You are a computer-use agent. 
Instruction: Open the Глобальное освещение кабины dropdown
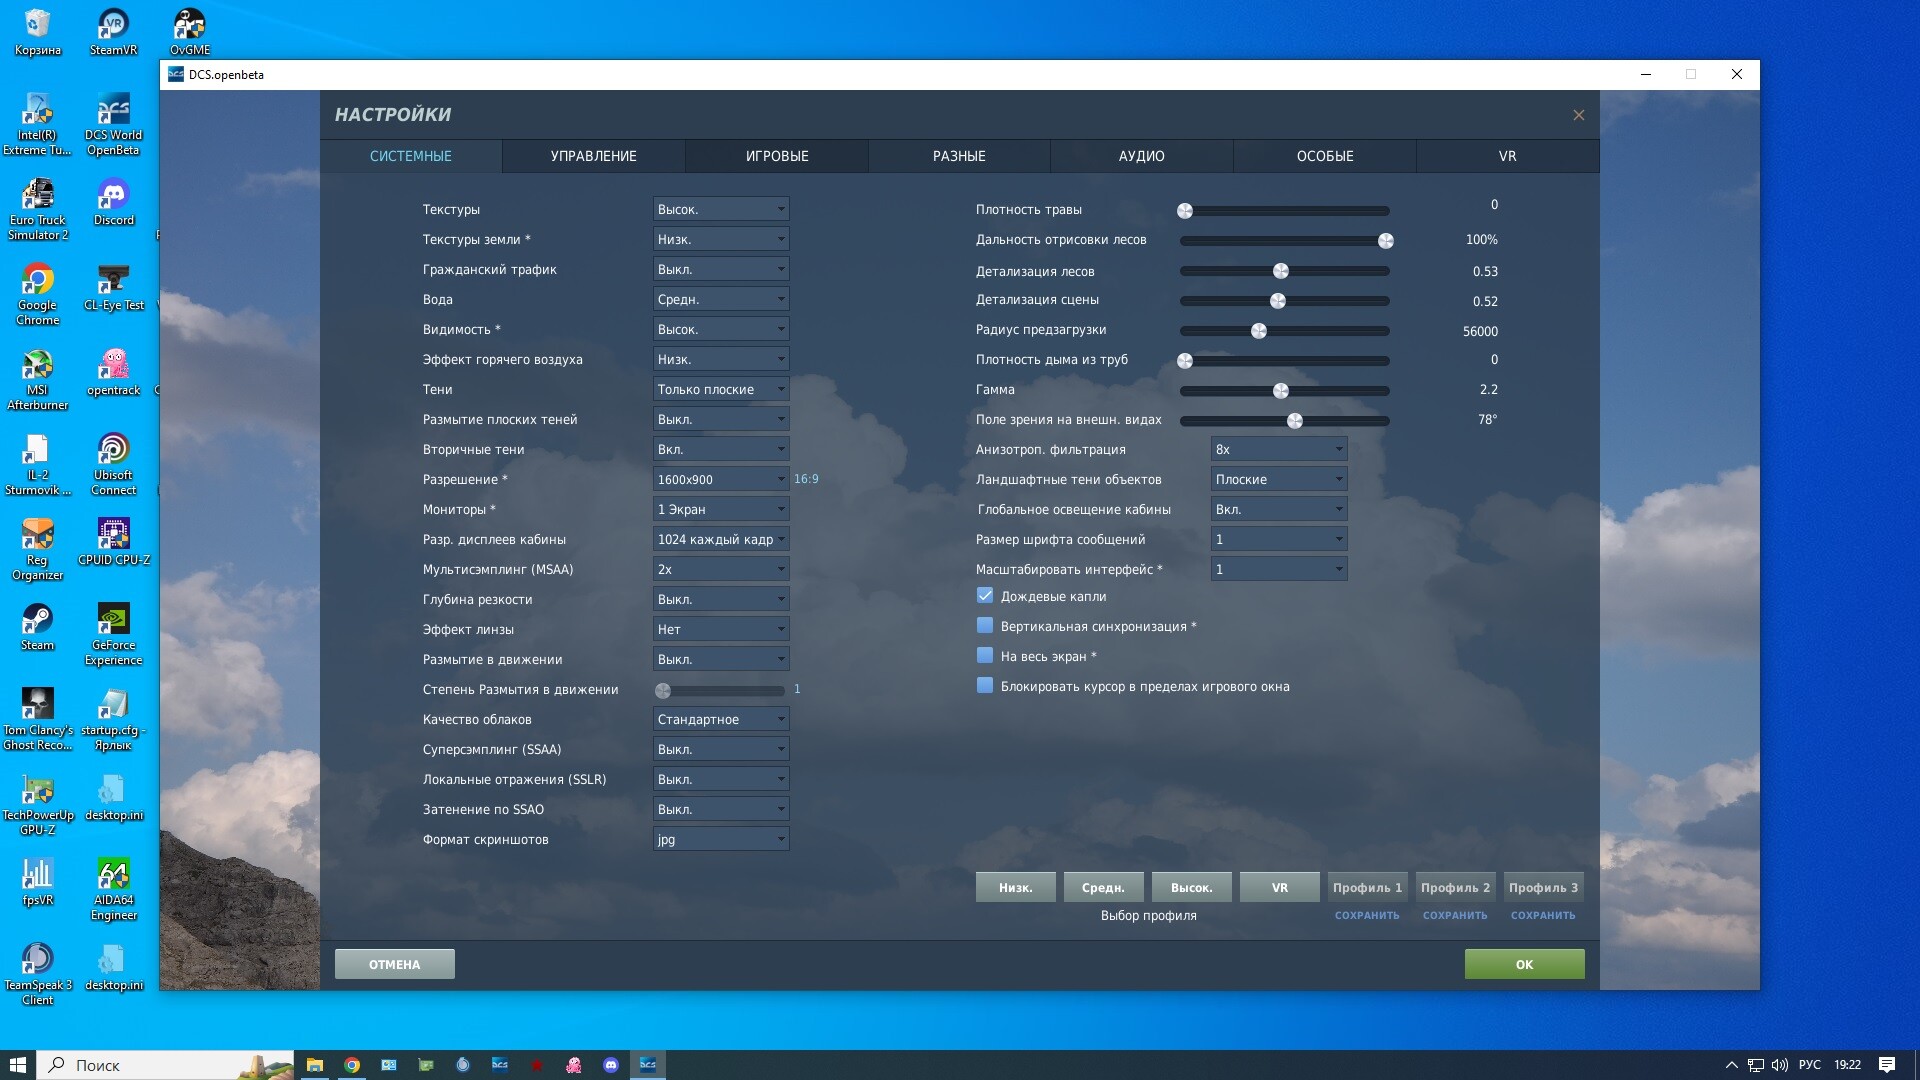pos(1279,509)
